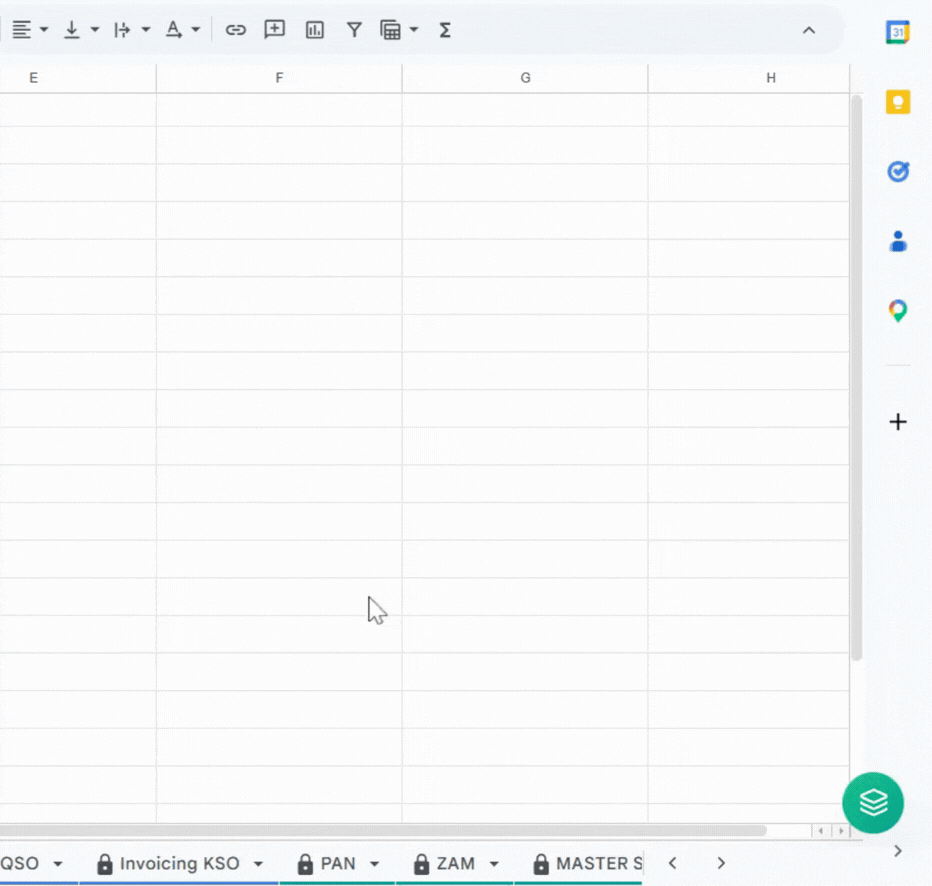Open Google Maps from the side panel
The image size is (932, 886).
pyautogui.click(x=898, y=311)
